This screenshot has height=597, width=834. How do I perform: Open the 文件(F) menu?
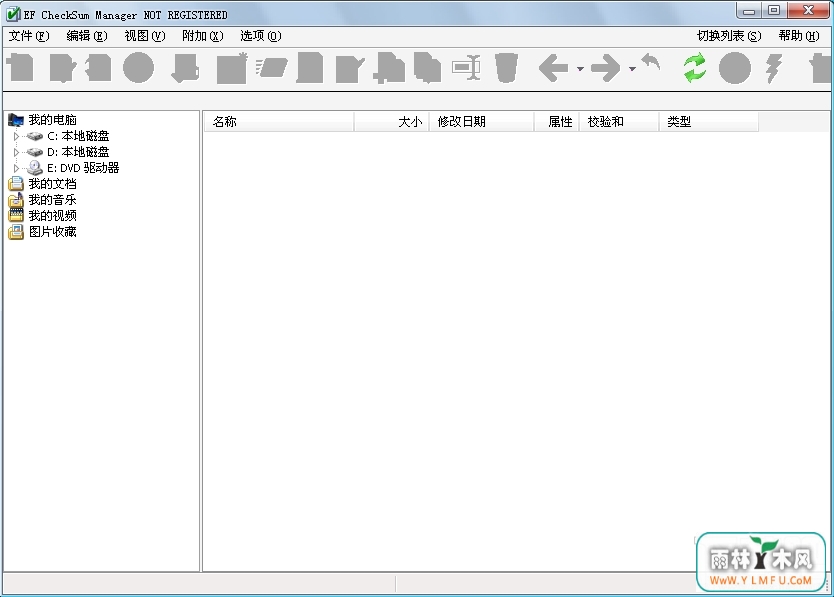(29, 36)
